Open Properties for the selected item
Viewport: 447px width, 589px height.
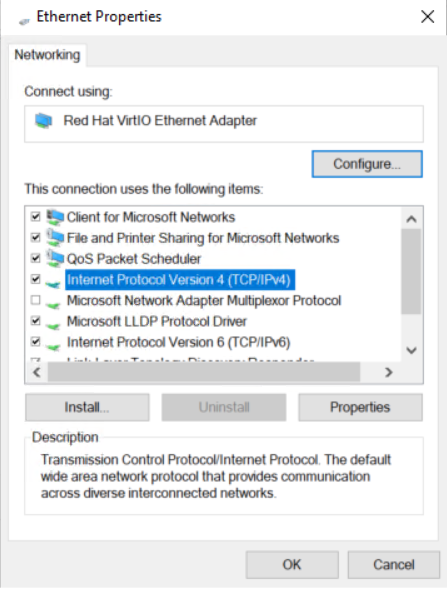pyautogui.click(x=360, y=407)
